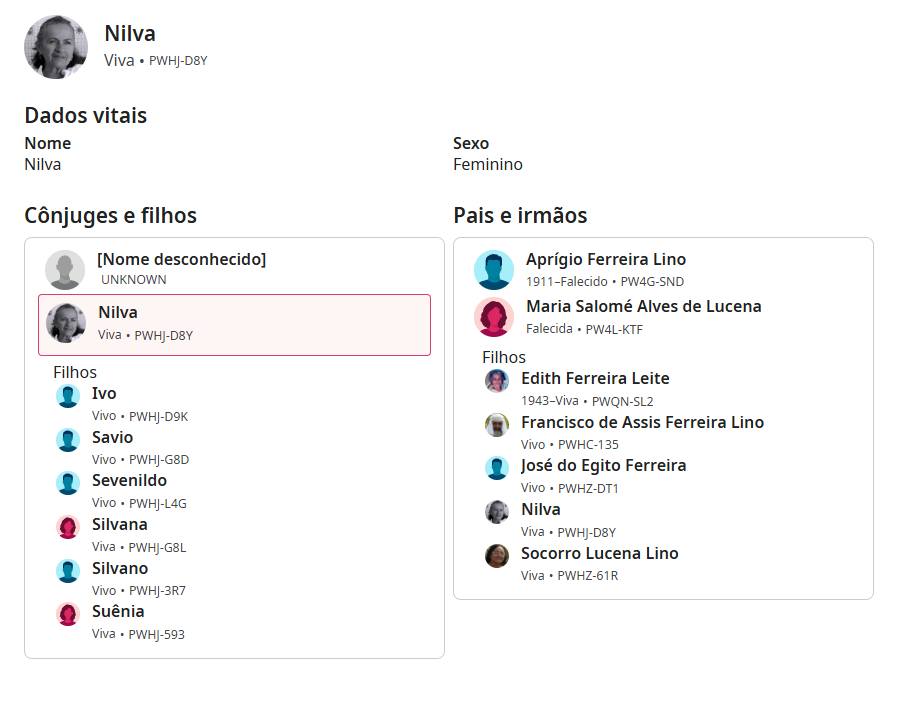Click José do Egito Ferreira's avatar icon
Screen dimensions: 899x707
coord(497,468)
